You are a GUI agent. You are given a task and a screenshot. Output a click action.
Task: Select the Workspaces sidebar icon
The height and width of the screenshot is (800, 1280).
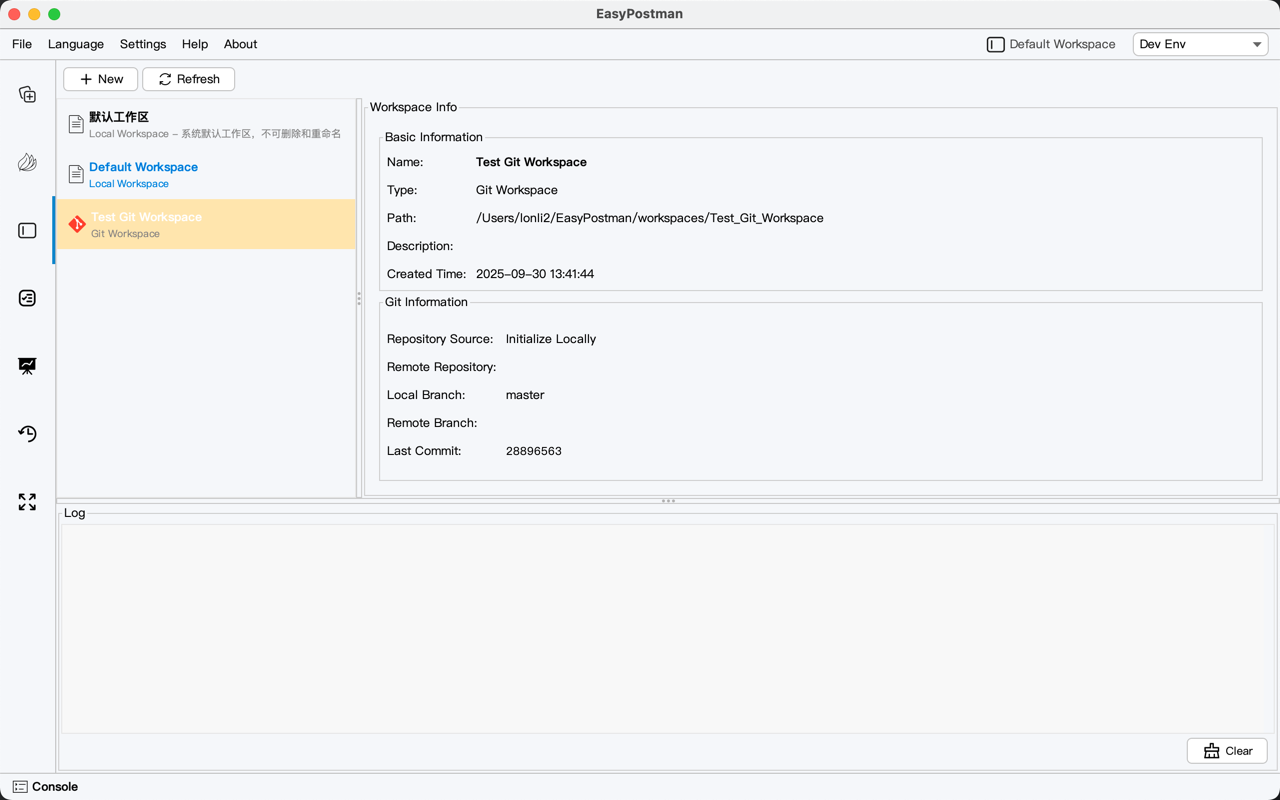pyautogui.click(x=27, y=230)
